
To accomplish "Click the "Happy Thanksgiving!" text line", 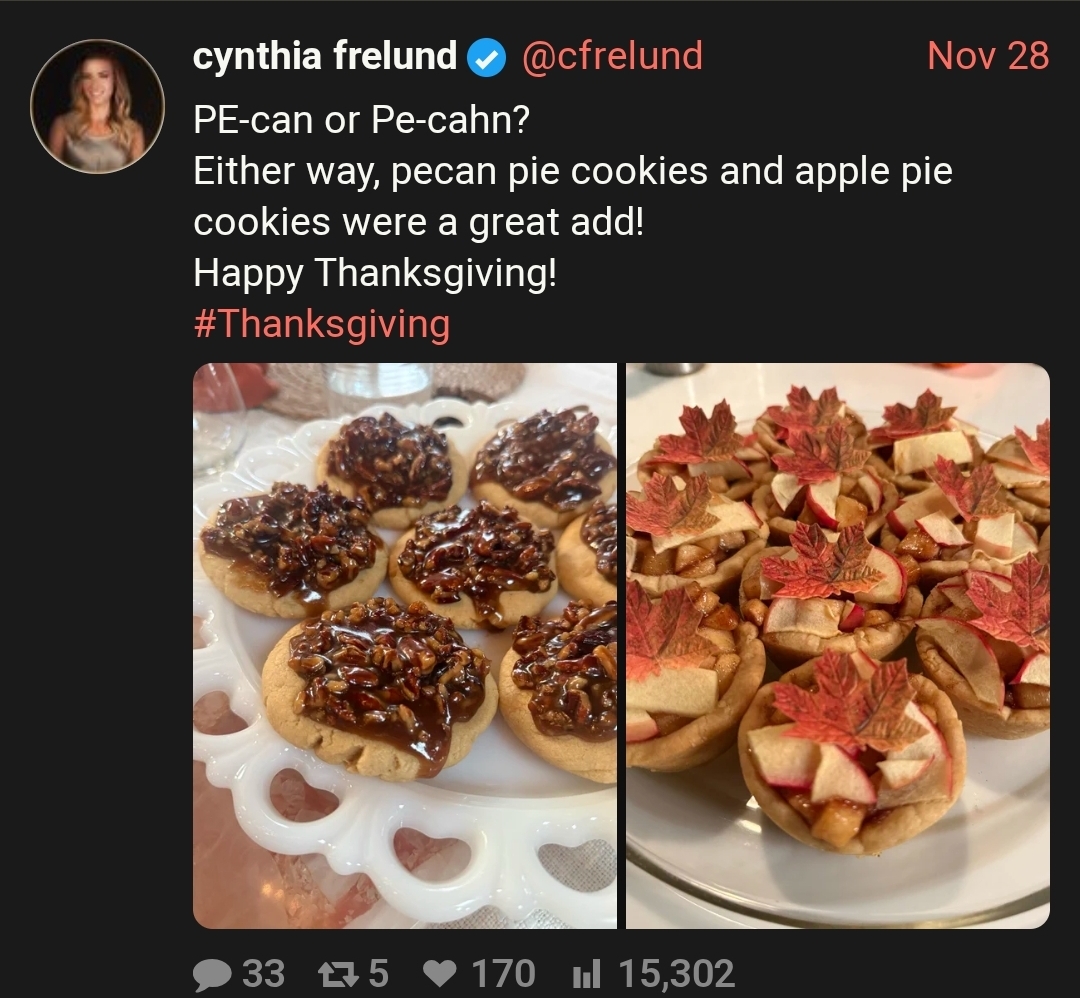I will click(x=375, y=272).
